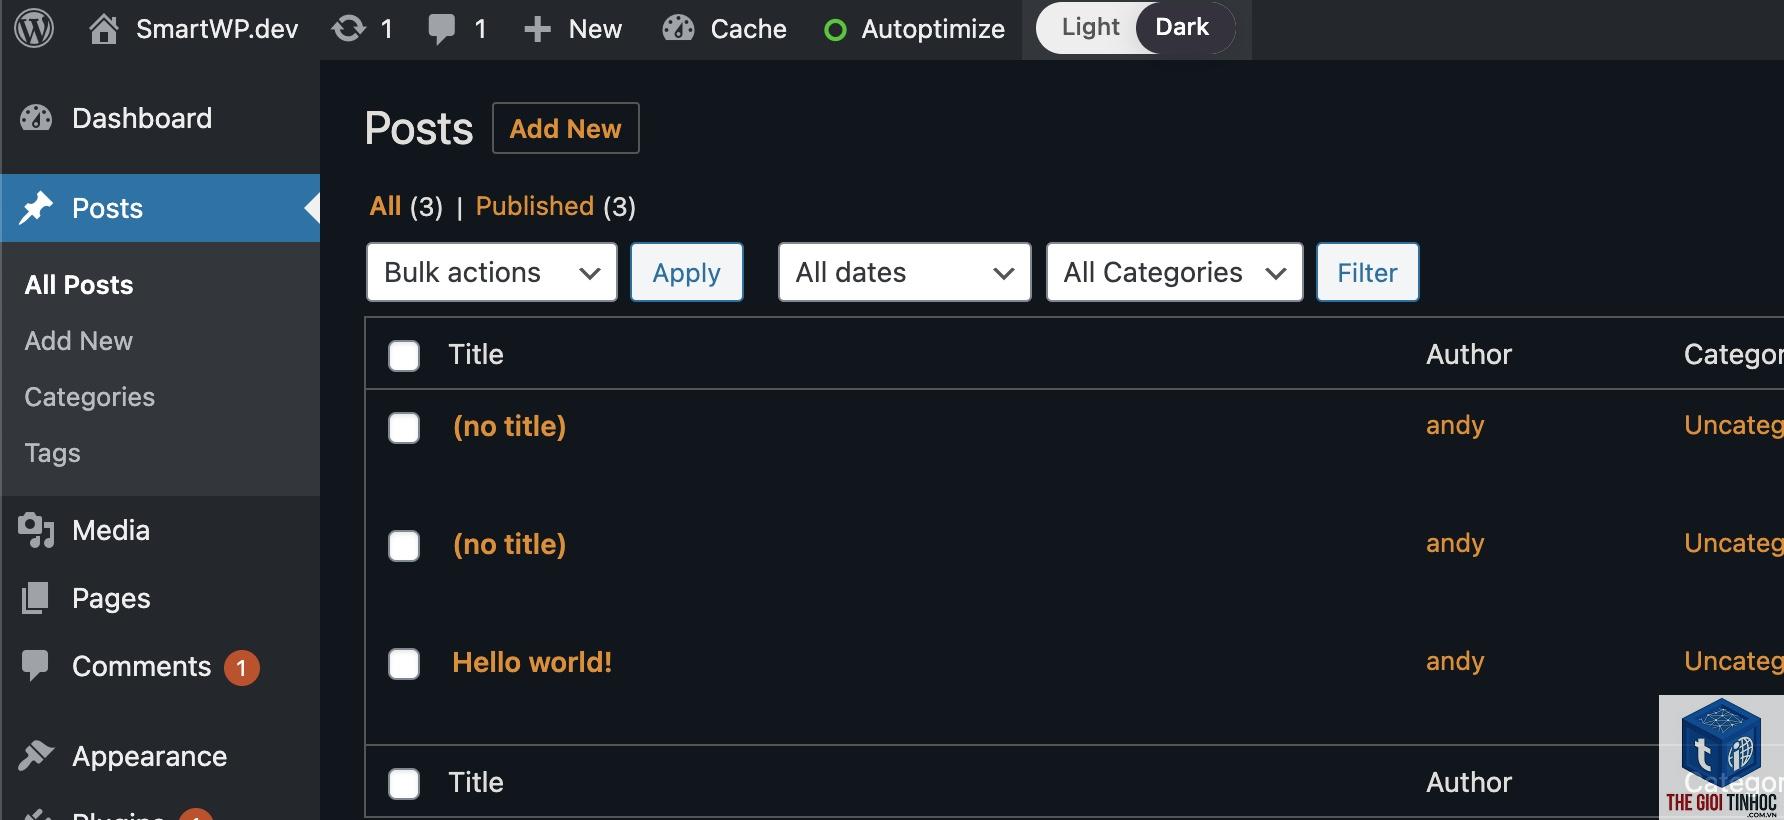Viewport: 1784px width, 820px height.
Task: Click the Comments bubble icon in the sidebar
Action: pyautogui.click(x=35, y=666)
